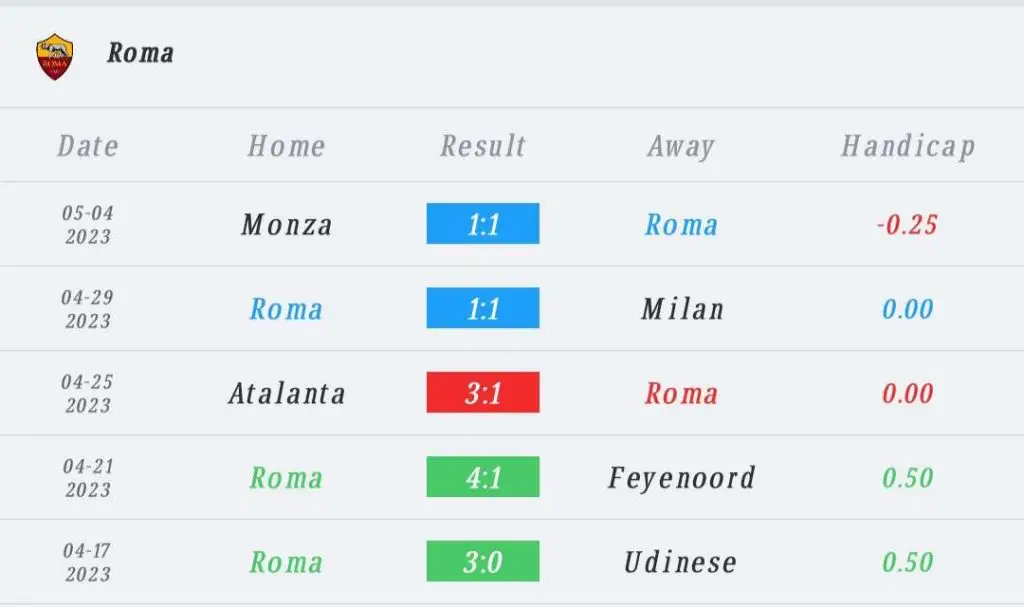Click the 04-17 2023 match date
Screen dimensions: 1024x607
point(88,562)
